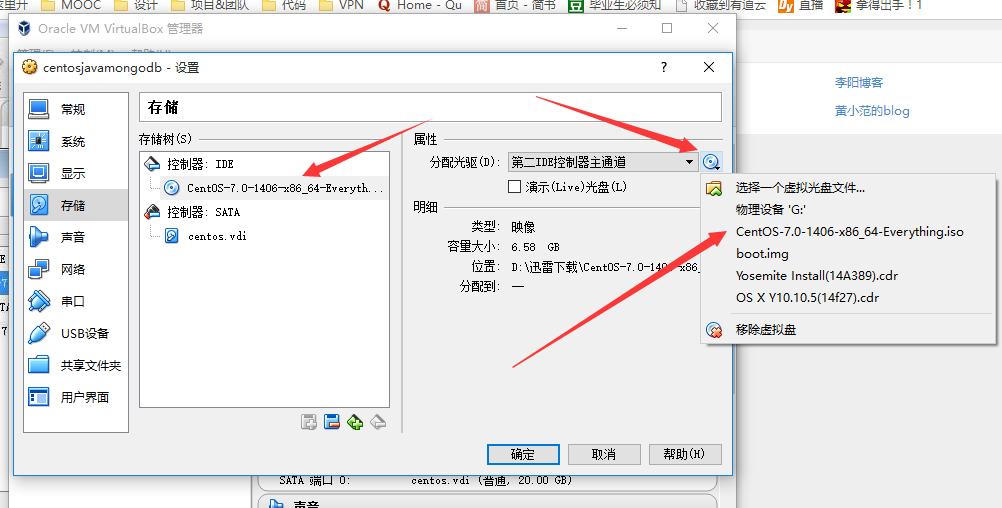This screenshot has height=508, width=1002.
Task: Open the 直播 bookmark
Action: coord(800,5)
